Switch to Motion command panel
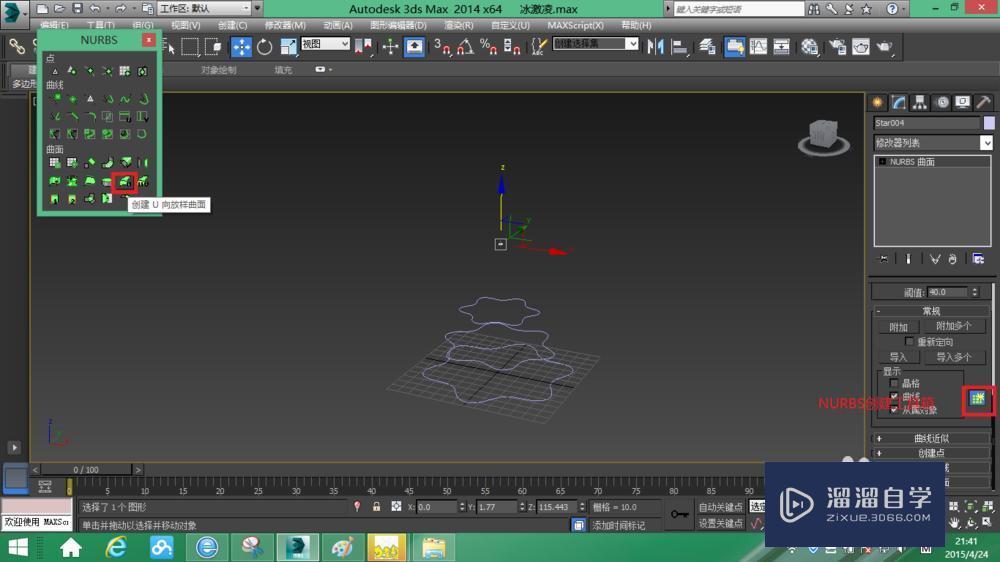The image size is (1000, 562). coord(942,102)
